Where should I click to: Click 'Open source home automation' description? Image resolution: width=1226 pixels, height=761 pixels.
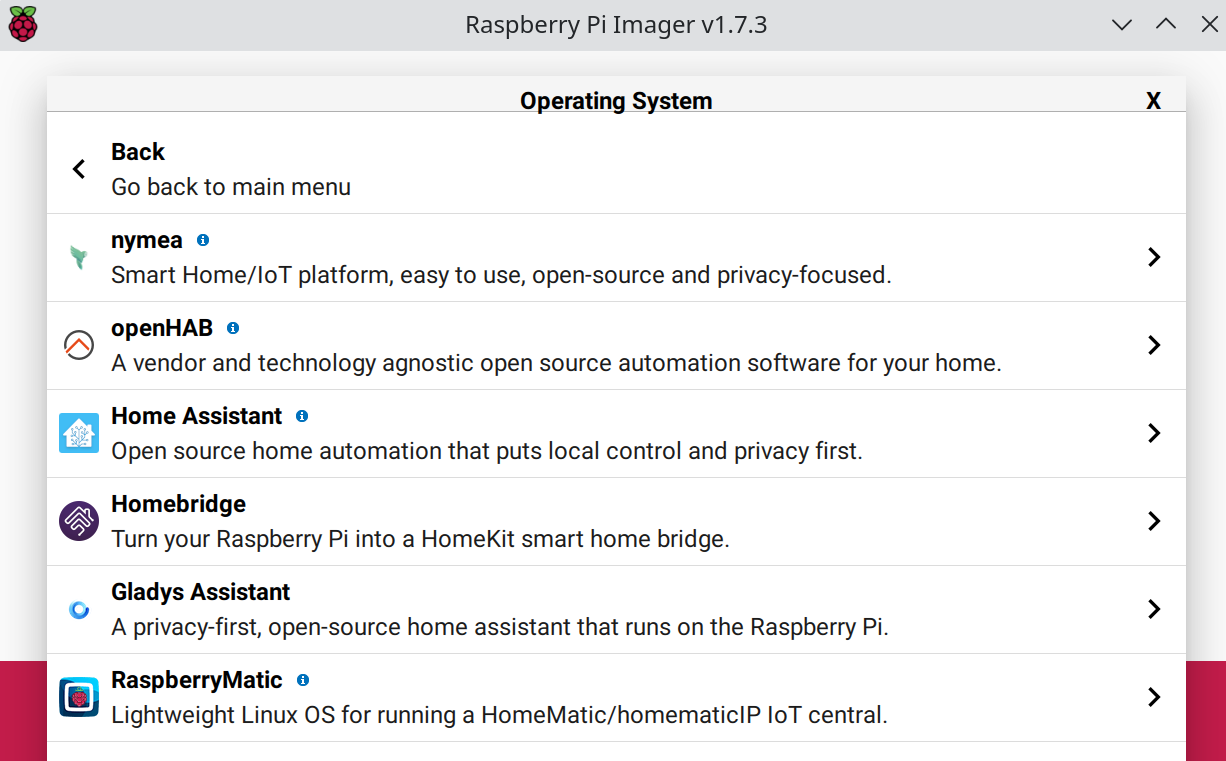point(487,451)
